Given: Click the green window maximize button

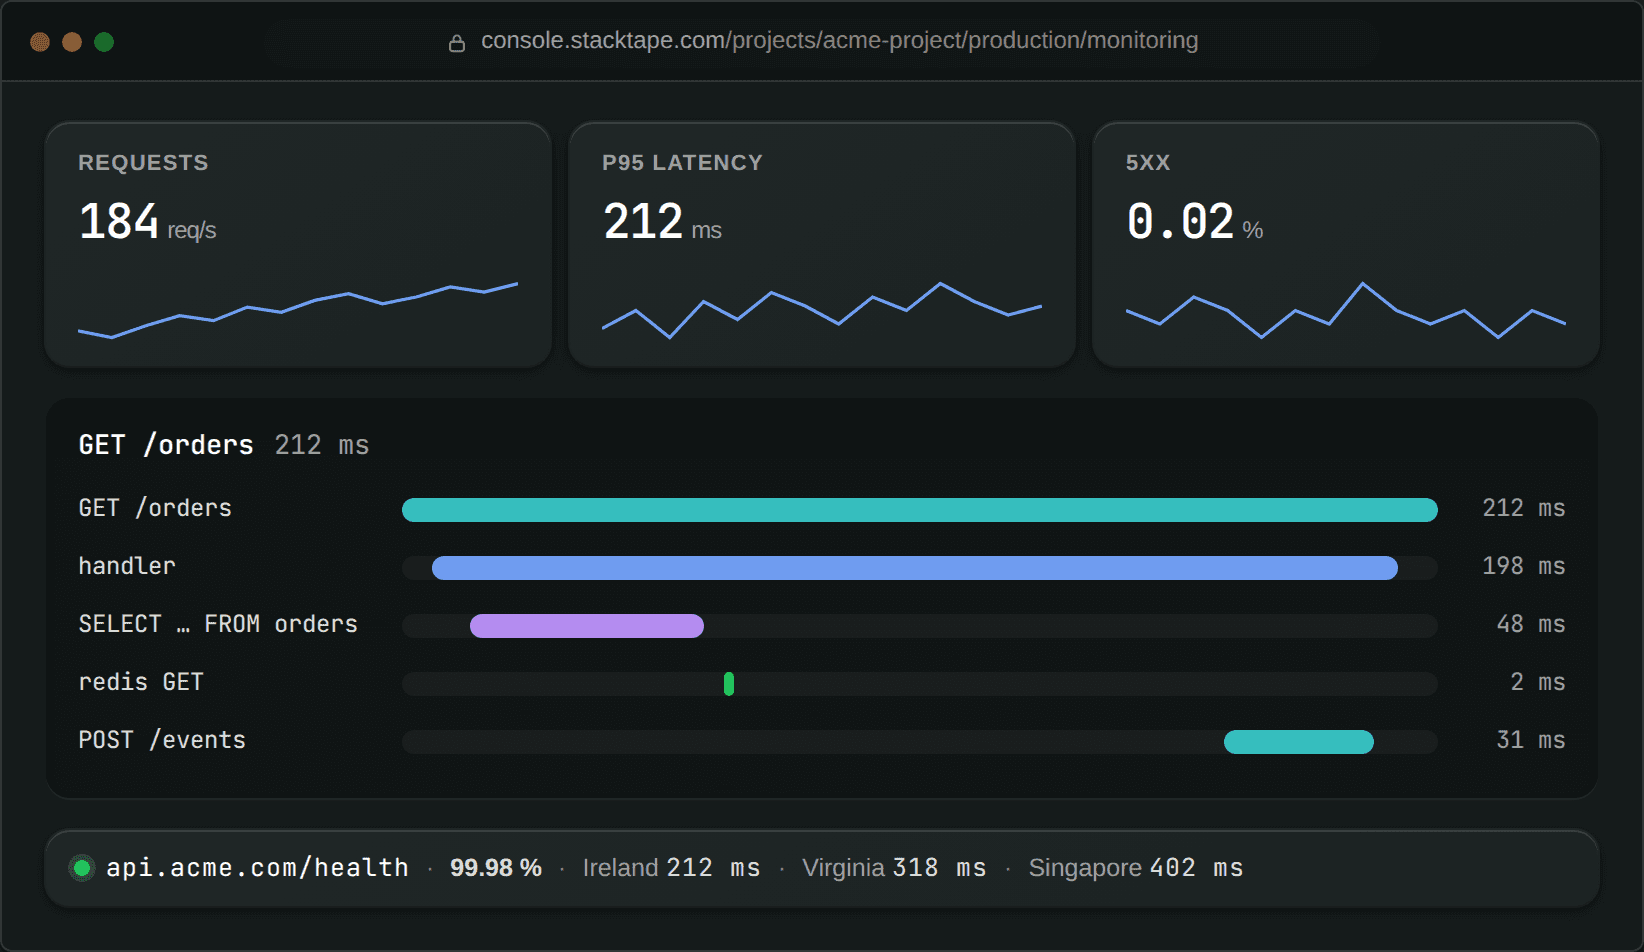Looking at the screenshot, I should [104, 42].
